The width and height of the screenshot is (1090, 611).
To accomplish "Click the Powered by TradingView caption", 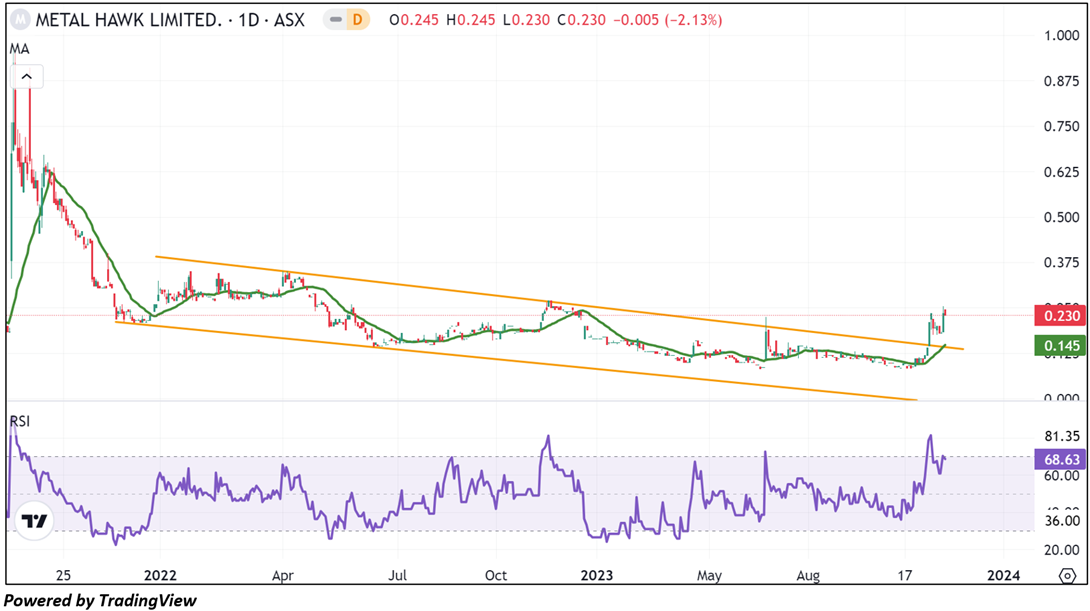I will [x=100, y=601].
